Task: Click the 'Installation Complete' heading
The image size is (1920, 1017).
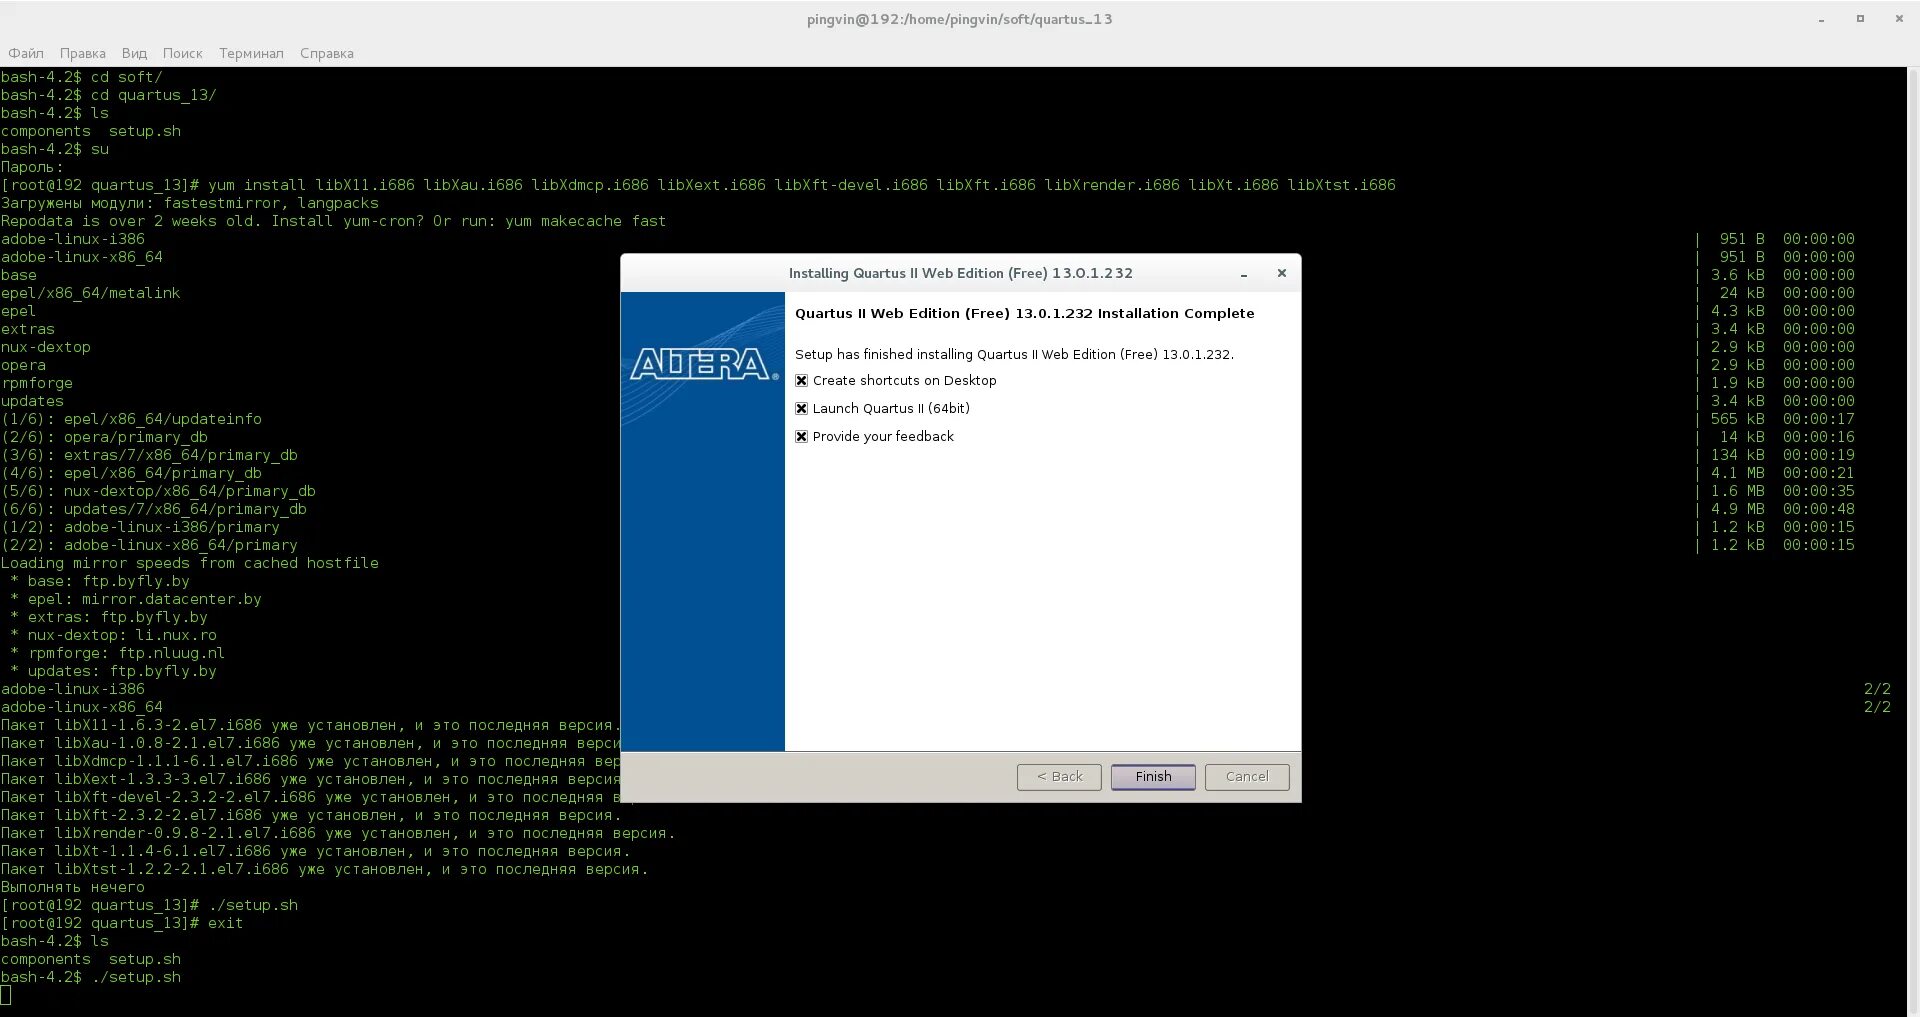Action: coord(1024,313)
